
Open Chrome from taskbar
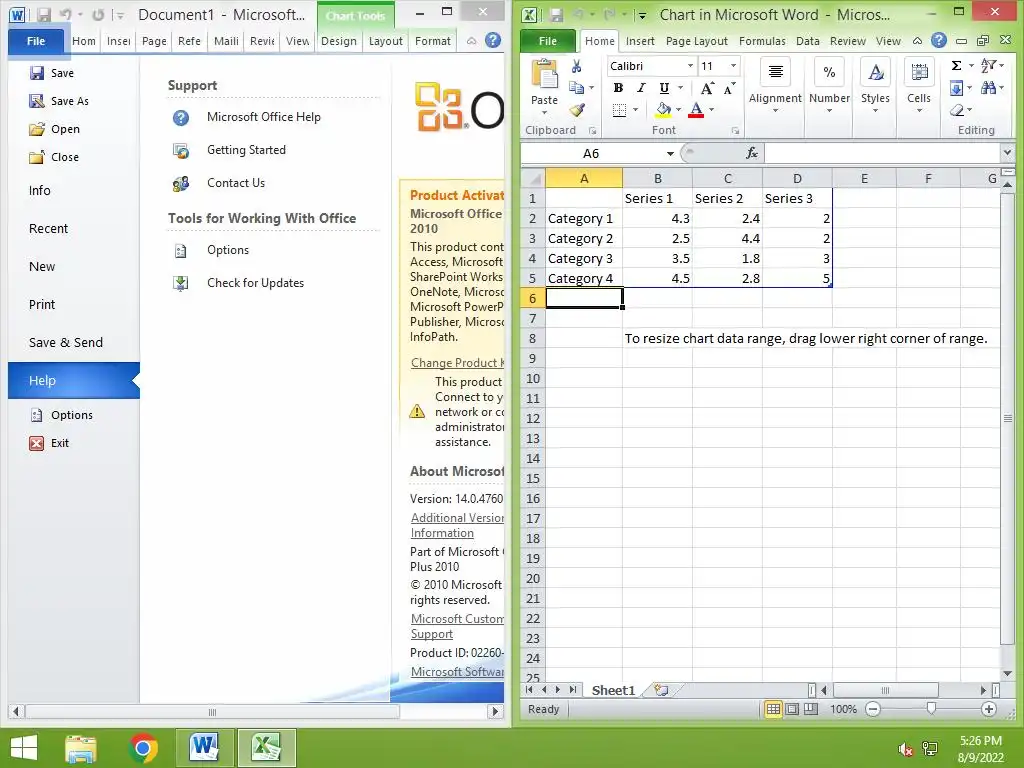143,748
